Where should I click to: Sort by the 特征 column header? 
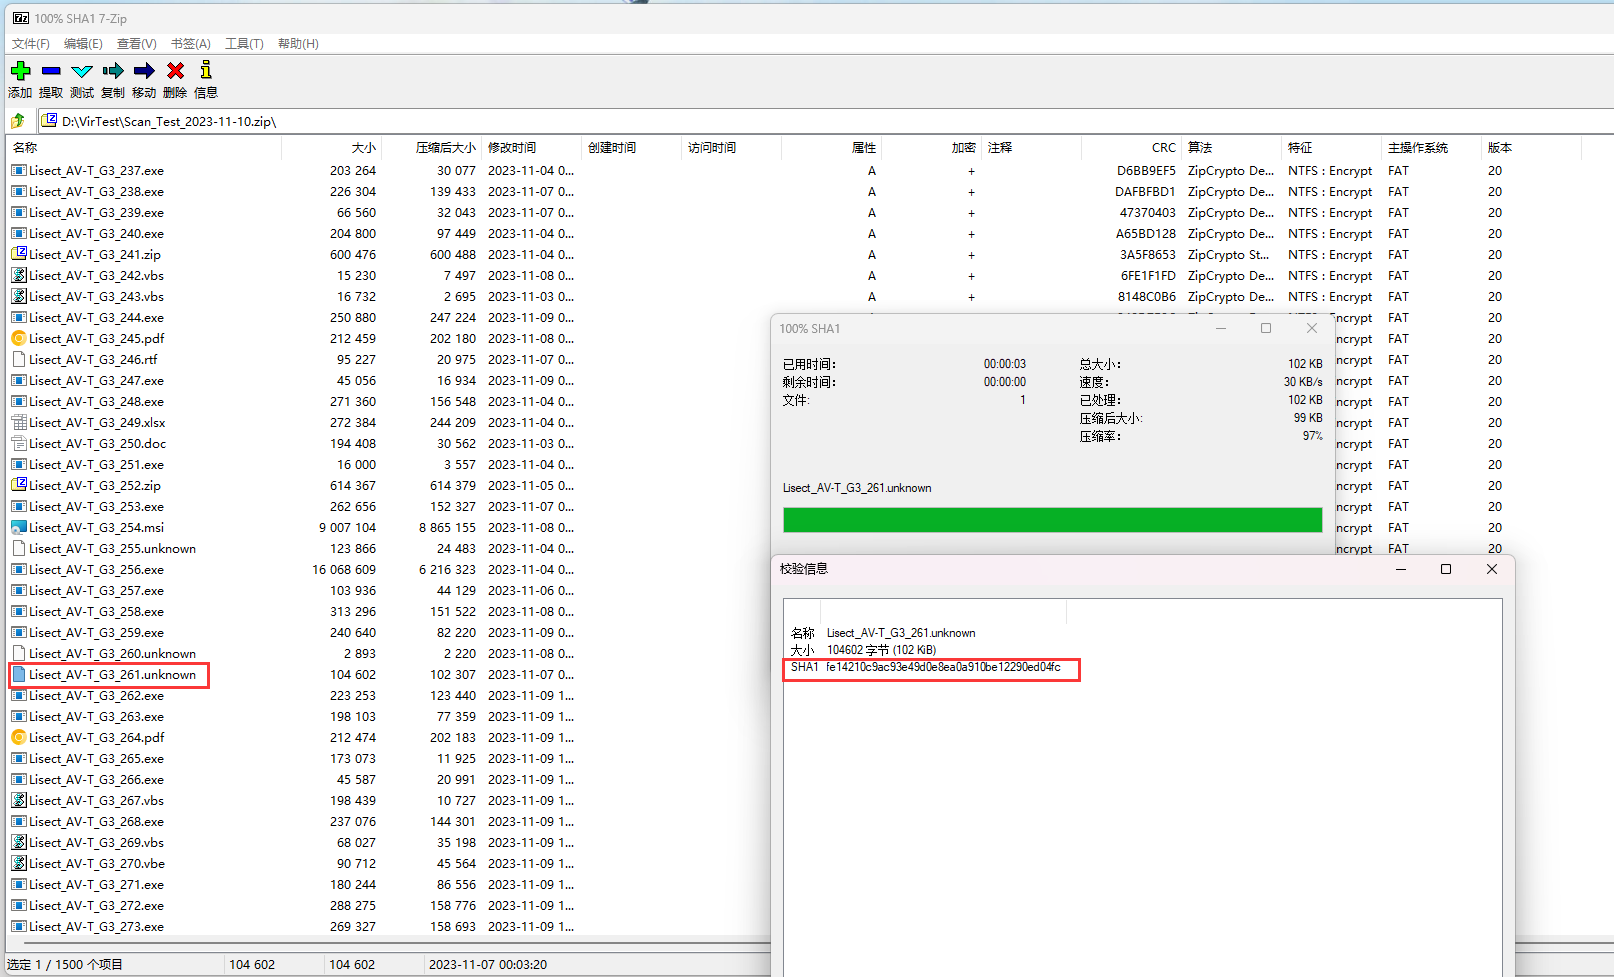[1331, 147]
